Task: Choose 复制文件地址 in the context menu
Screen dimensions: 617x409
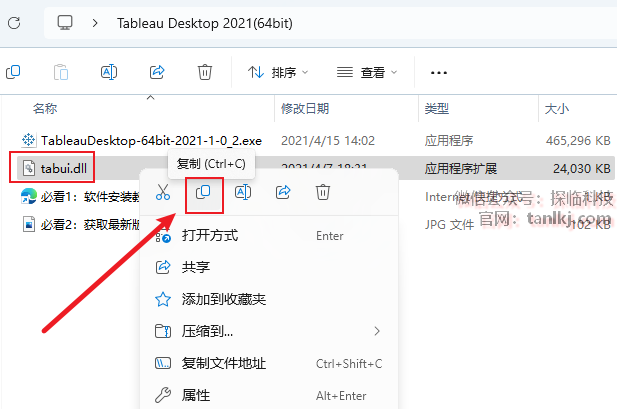Action: pyautogui.click(x=269, y=363)
